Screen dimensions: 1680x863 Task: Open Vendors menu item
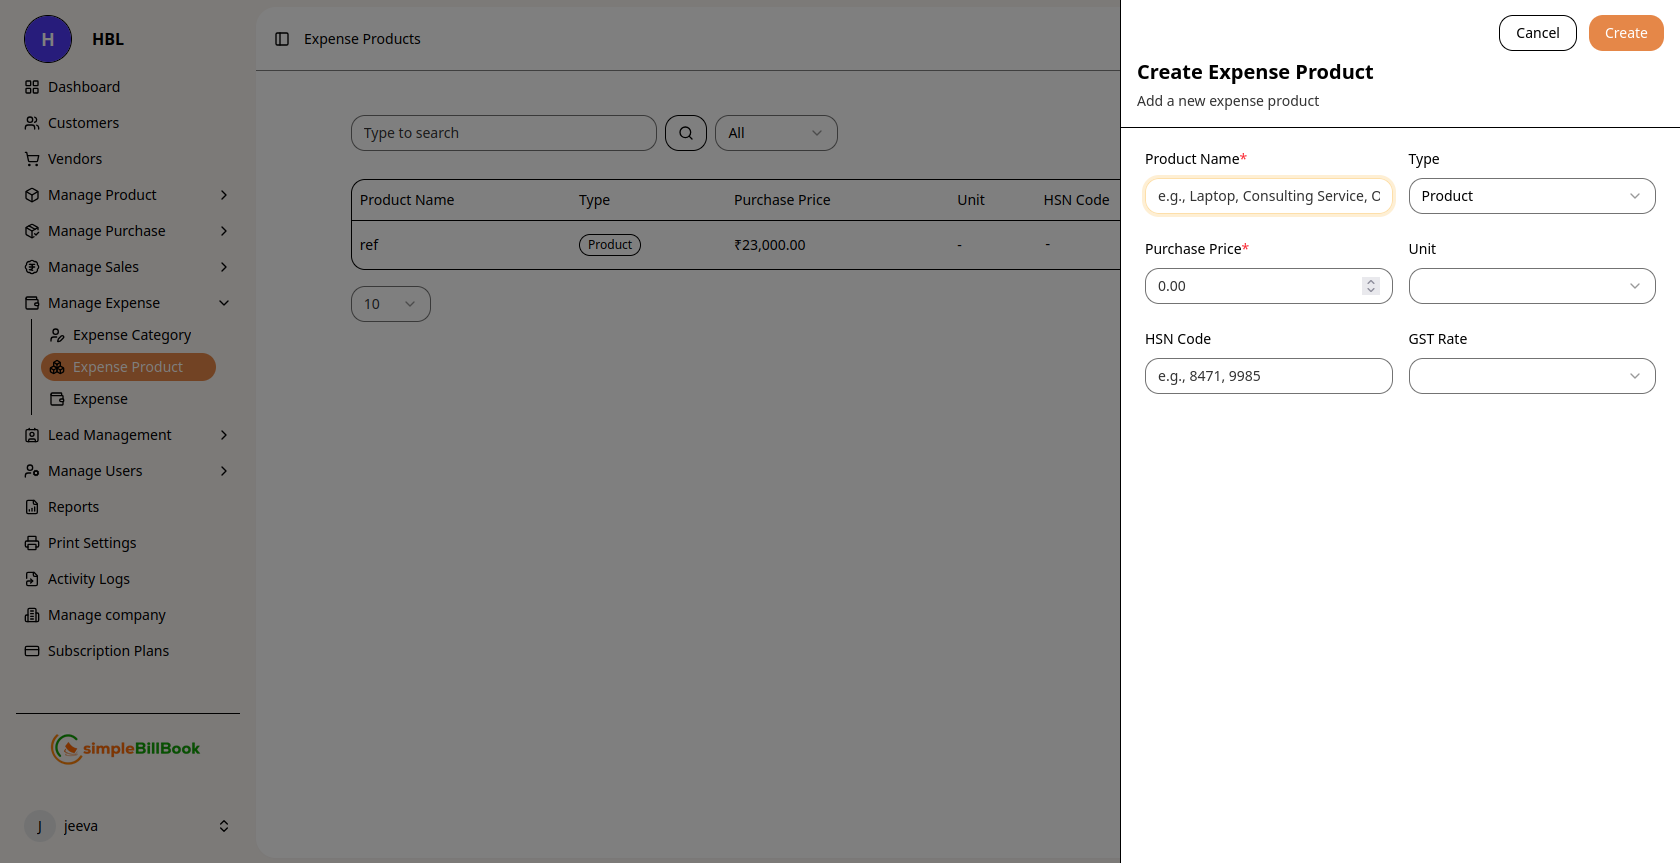pos(128,159)
